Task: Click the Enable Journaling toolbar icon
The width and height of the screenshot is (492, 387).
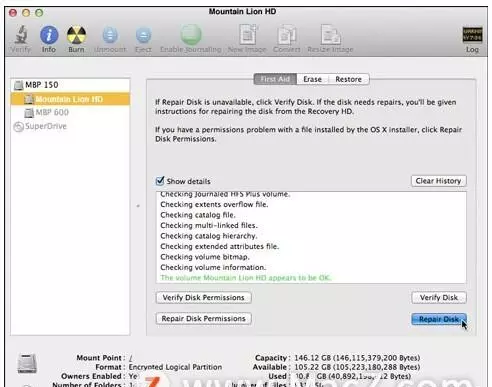Action: tap(191, 34)
